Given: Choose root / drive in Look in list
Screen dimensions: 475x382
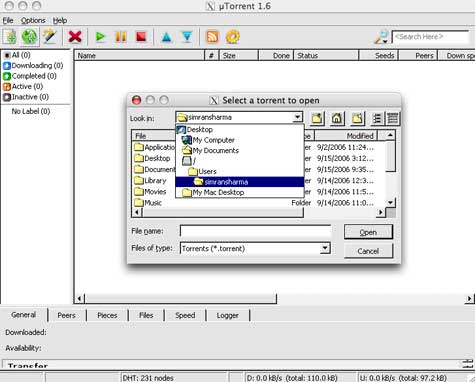Looking at the screenshot, I should [x=240, y=161].
